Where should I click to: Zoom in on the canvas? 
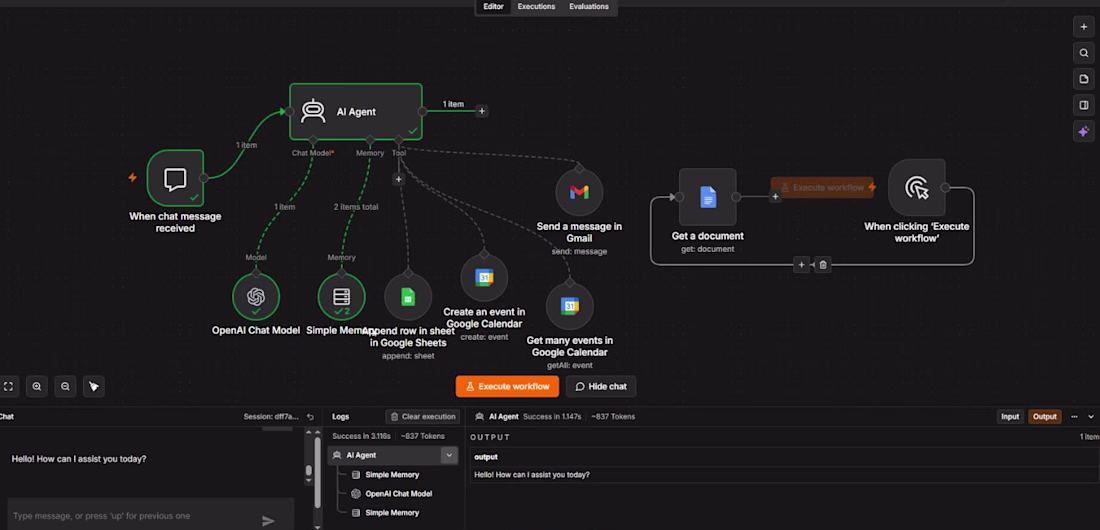[x=36, y=386]
